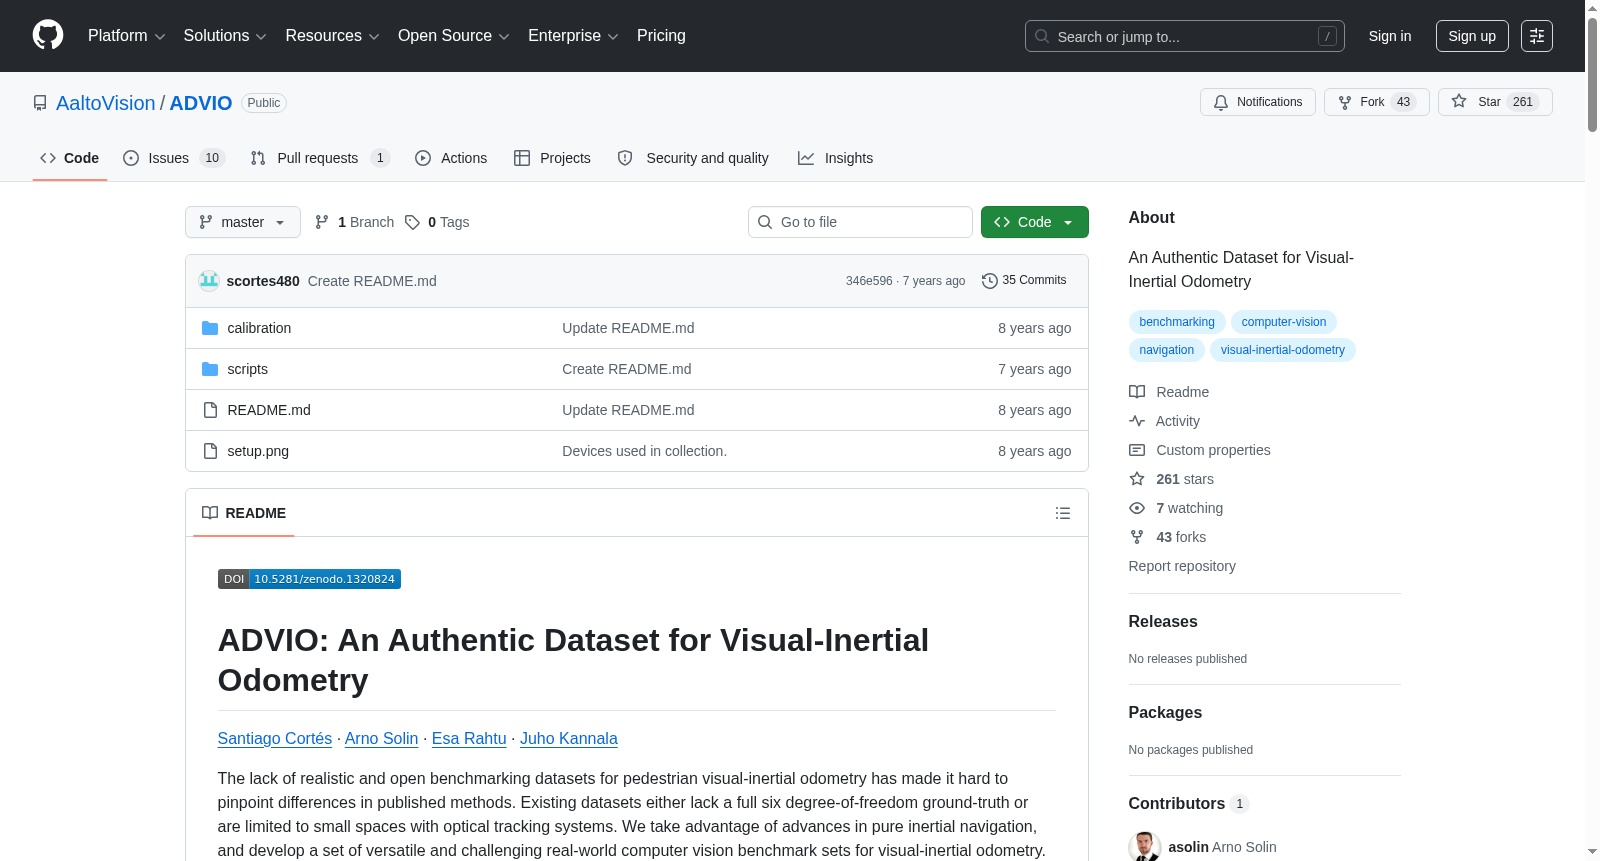Image resolution: width=1600 pixels, height=861 pixels.
Task: Open the Actions tab
Action: pos(451,158)
